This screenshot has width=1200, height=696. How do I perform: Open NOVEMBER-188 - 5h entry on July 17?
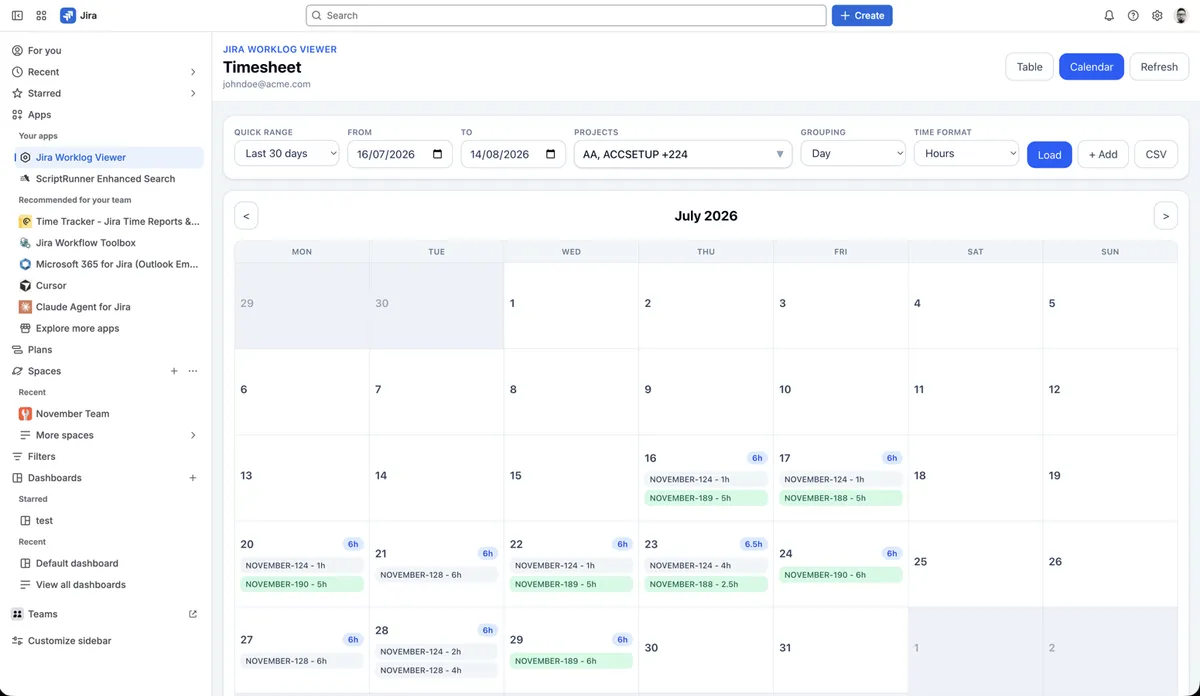pyautogui.click(x=840, y=498)
